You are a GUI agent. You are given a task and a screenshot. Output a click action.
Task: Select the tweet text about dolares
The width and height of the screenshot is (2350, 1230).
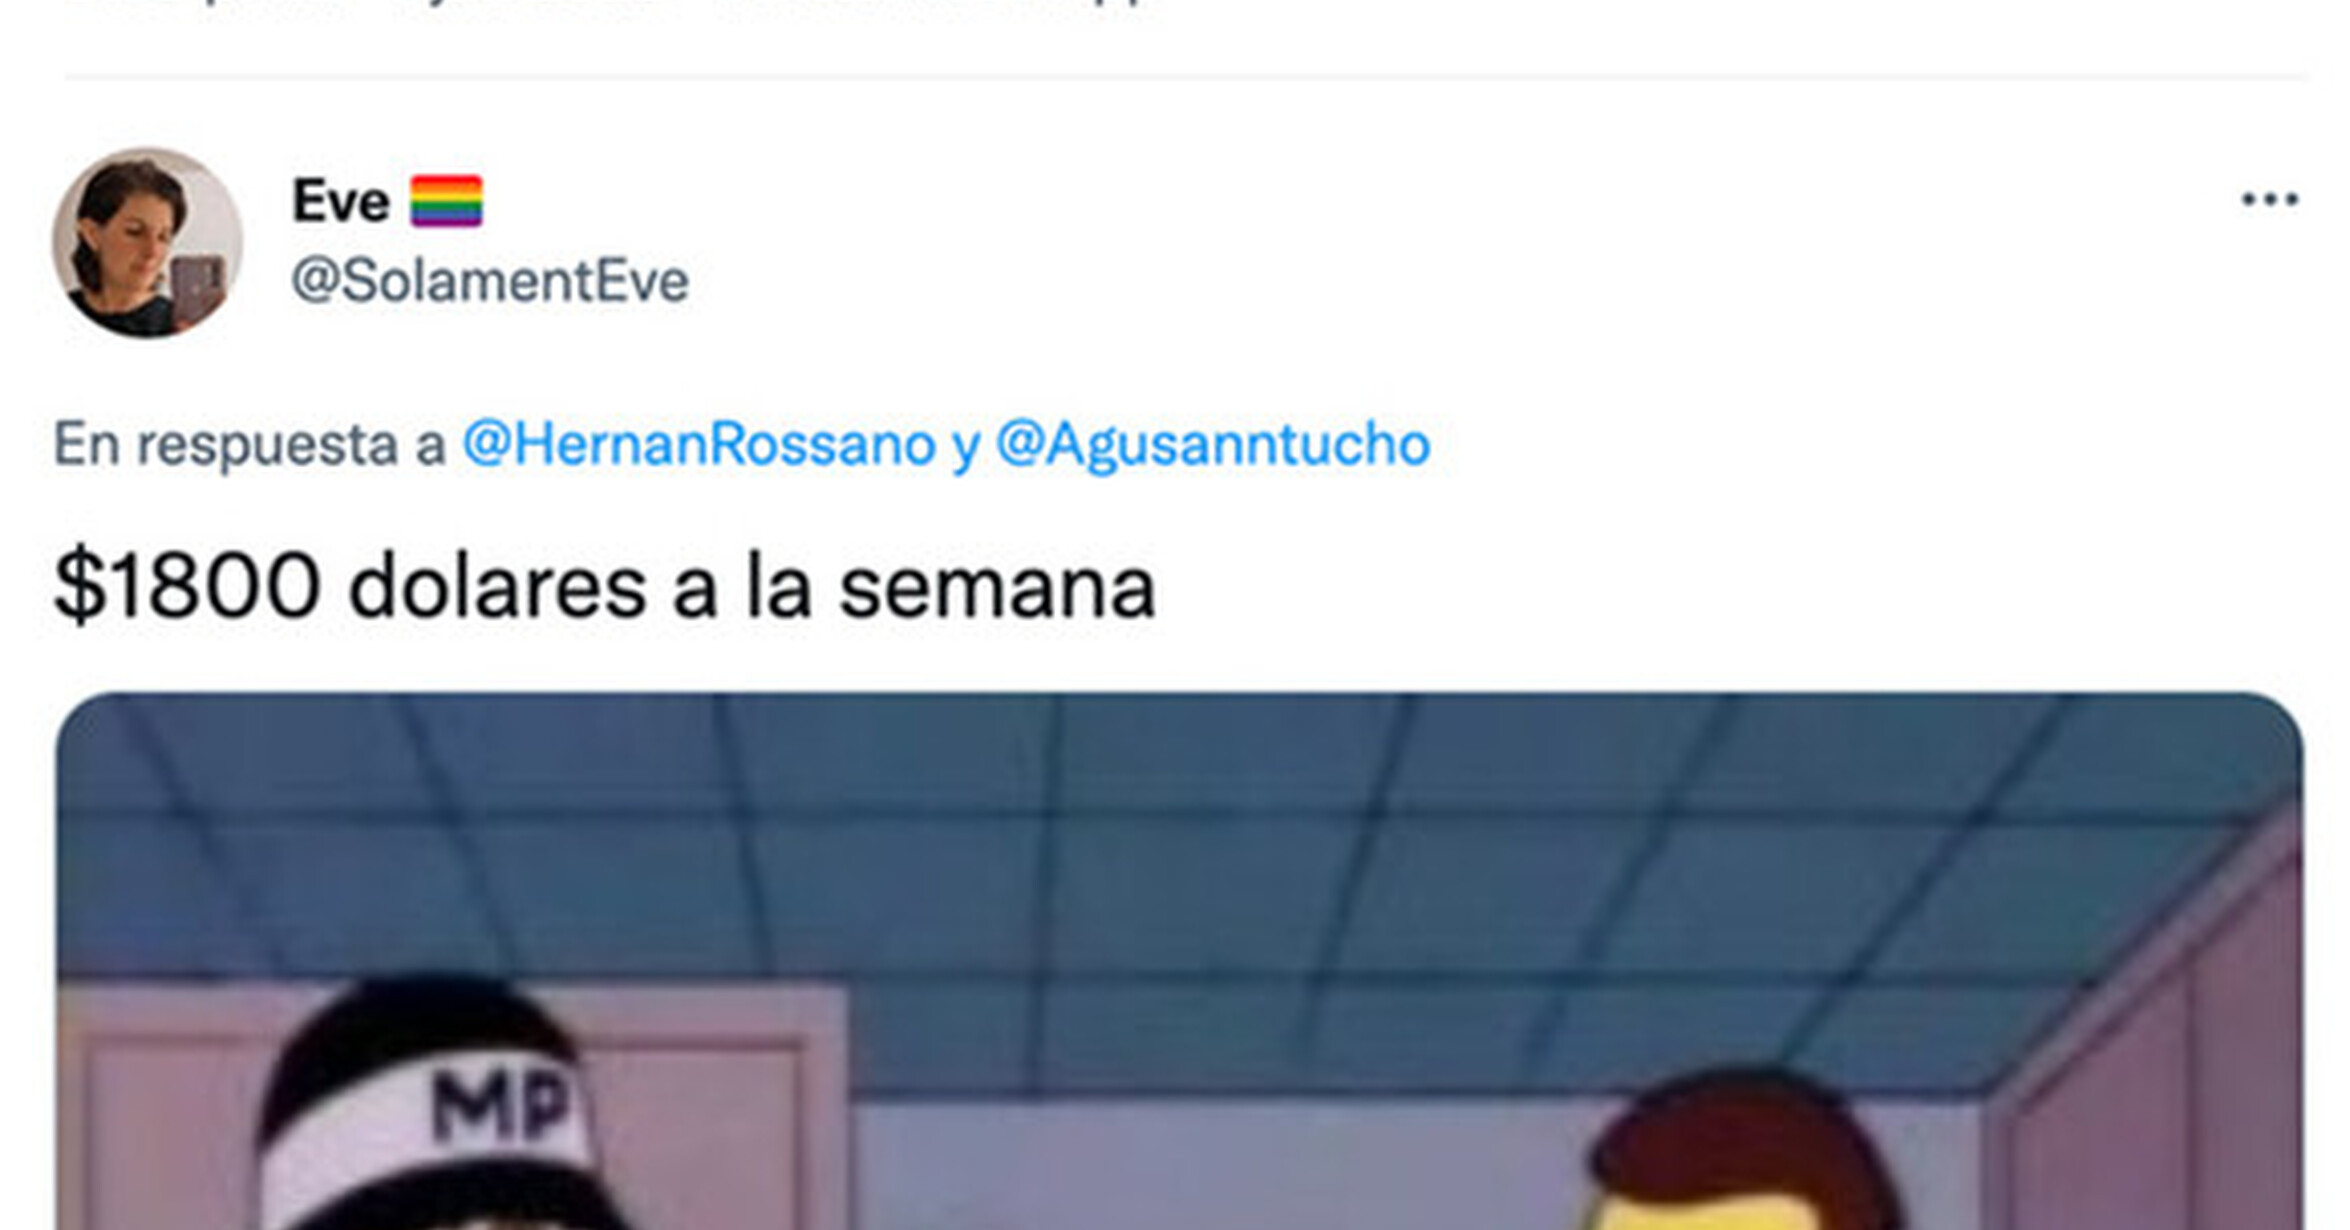point(605,587)
